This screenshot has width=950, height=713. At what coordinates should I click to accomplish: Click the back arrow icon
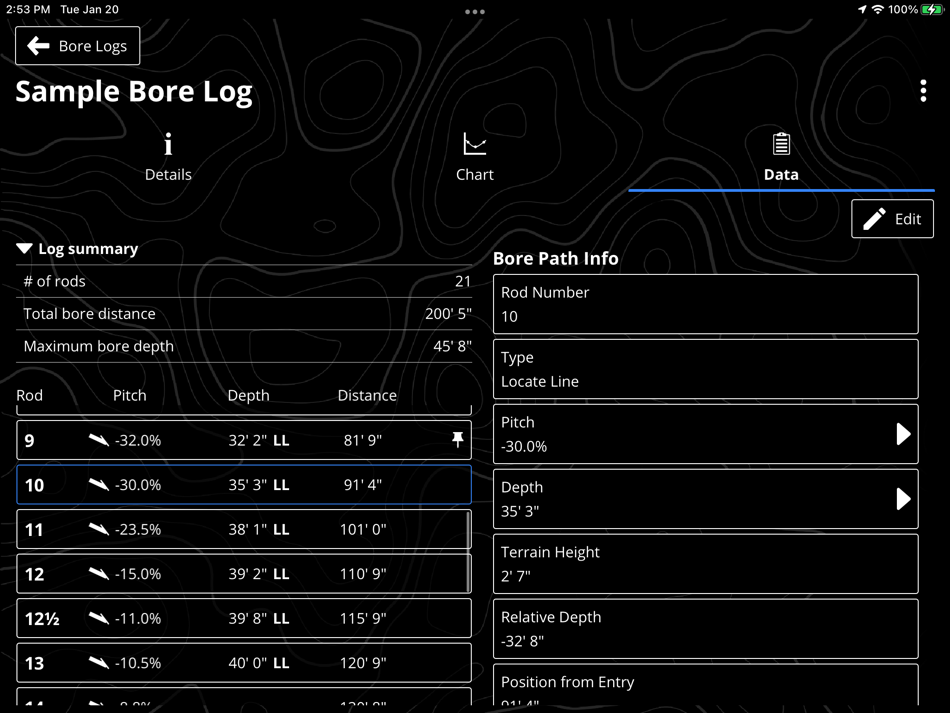(x=38, y=45)
